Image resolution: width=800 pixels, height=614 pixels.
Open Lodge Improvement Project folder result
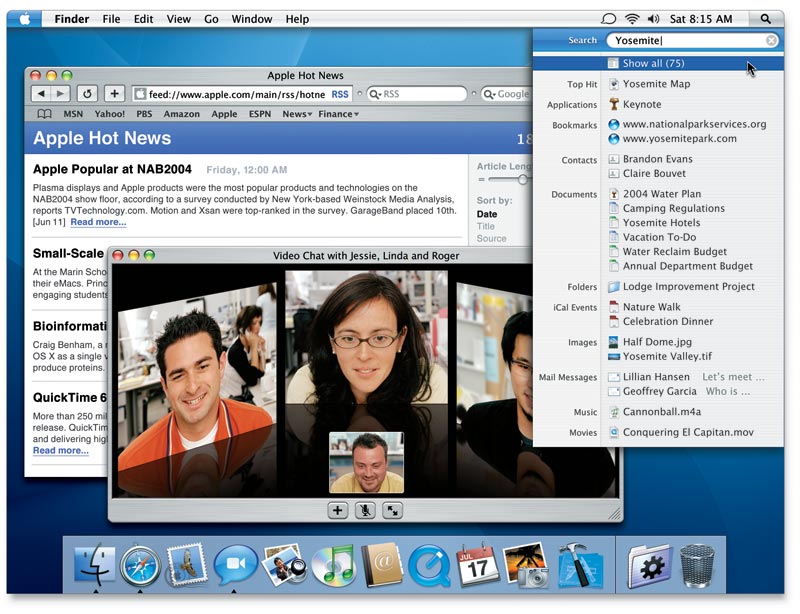[x=688, y=286]
